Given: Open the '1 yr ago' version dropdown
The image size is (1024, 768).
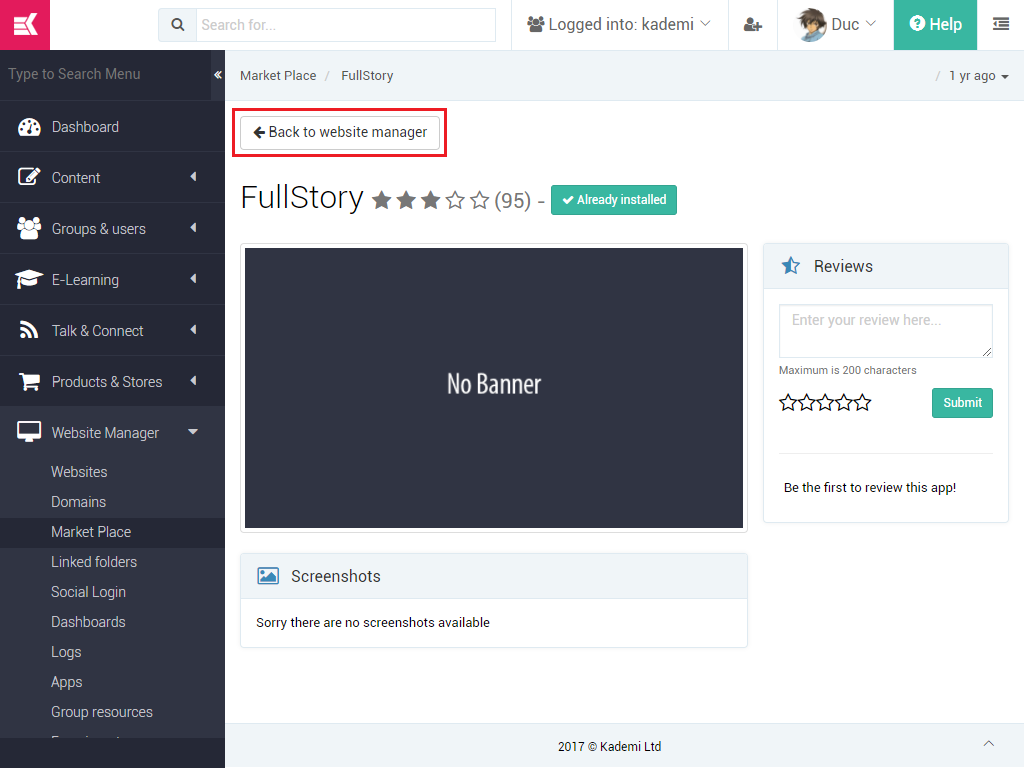Looking at the screenshot, I should (978, 76).
